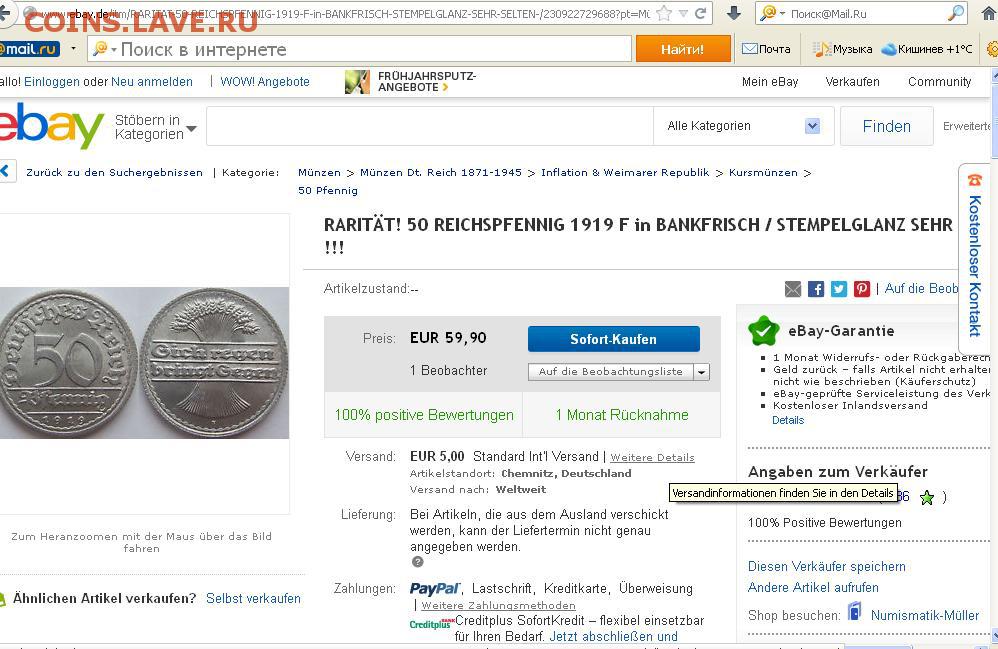Open browser downloads arrow icon
The height and width of the screenshot is (649, 998).
(734, 13)
